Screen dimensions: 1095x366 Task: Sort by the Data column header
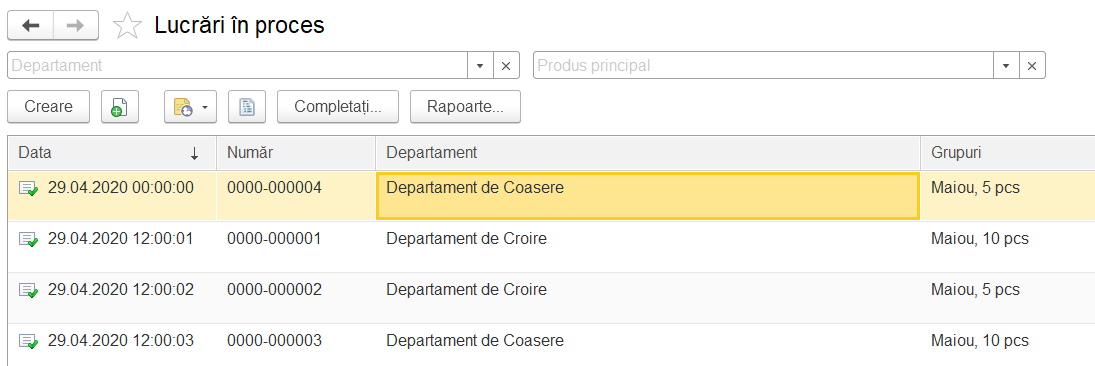112,153
